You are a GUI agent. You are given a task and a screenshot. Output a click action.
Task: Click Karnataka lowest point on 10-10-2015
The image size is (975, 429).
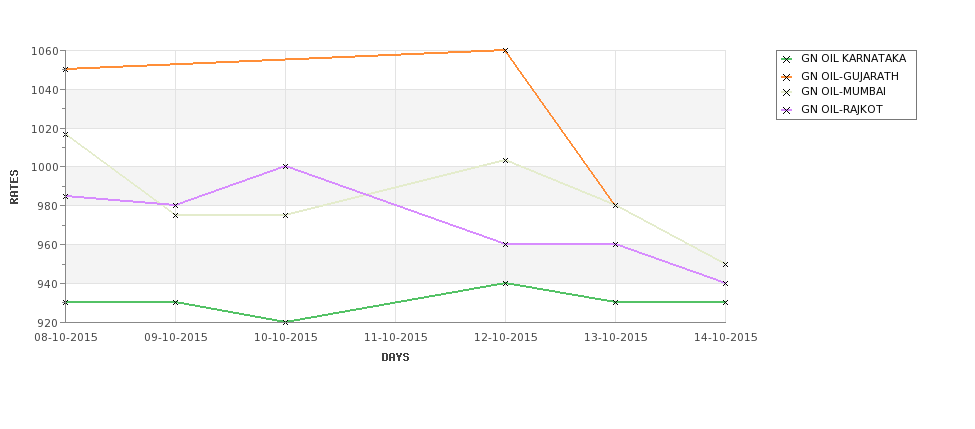[286, 322]
